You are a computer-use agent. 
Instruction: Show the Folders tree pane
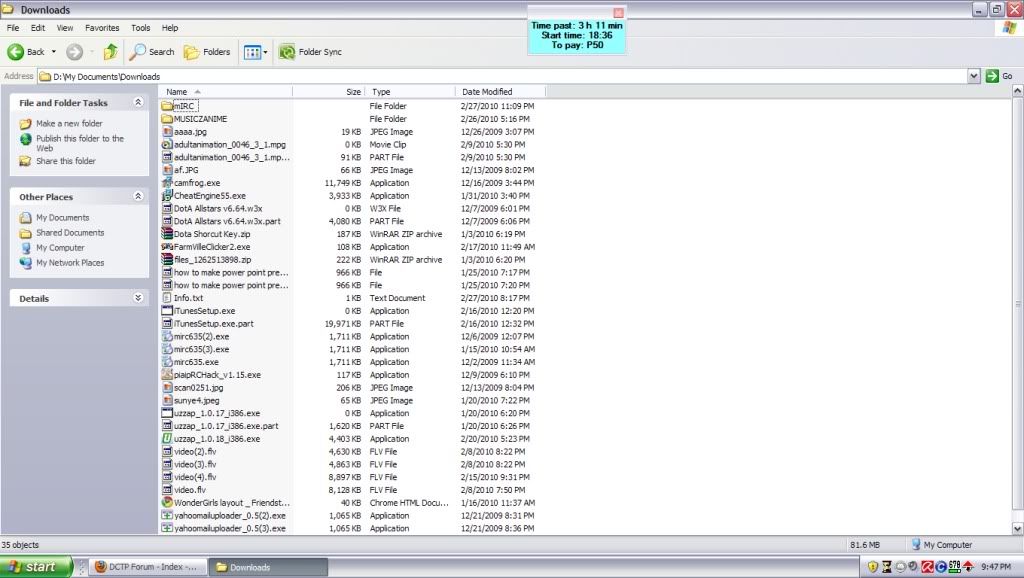[x=207, y=52]
